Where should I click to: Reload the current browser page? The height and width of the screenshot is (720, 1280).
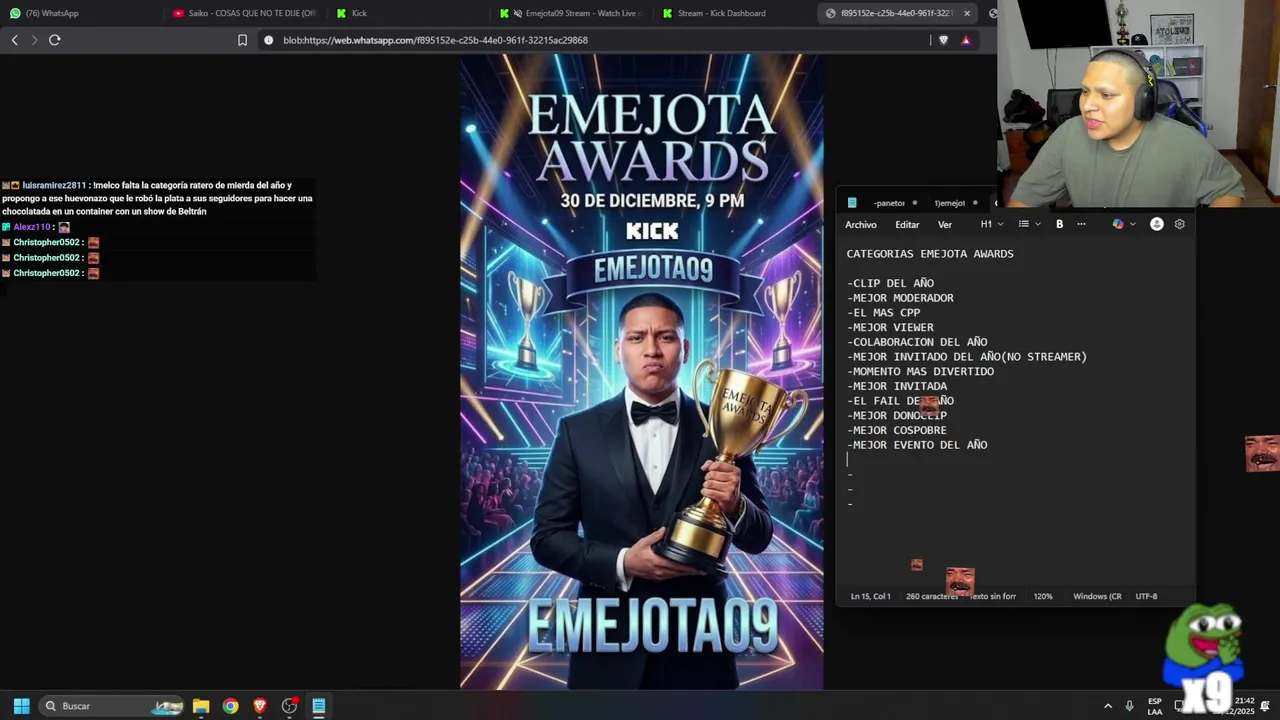(x=55, y=40)
